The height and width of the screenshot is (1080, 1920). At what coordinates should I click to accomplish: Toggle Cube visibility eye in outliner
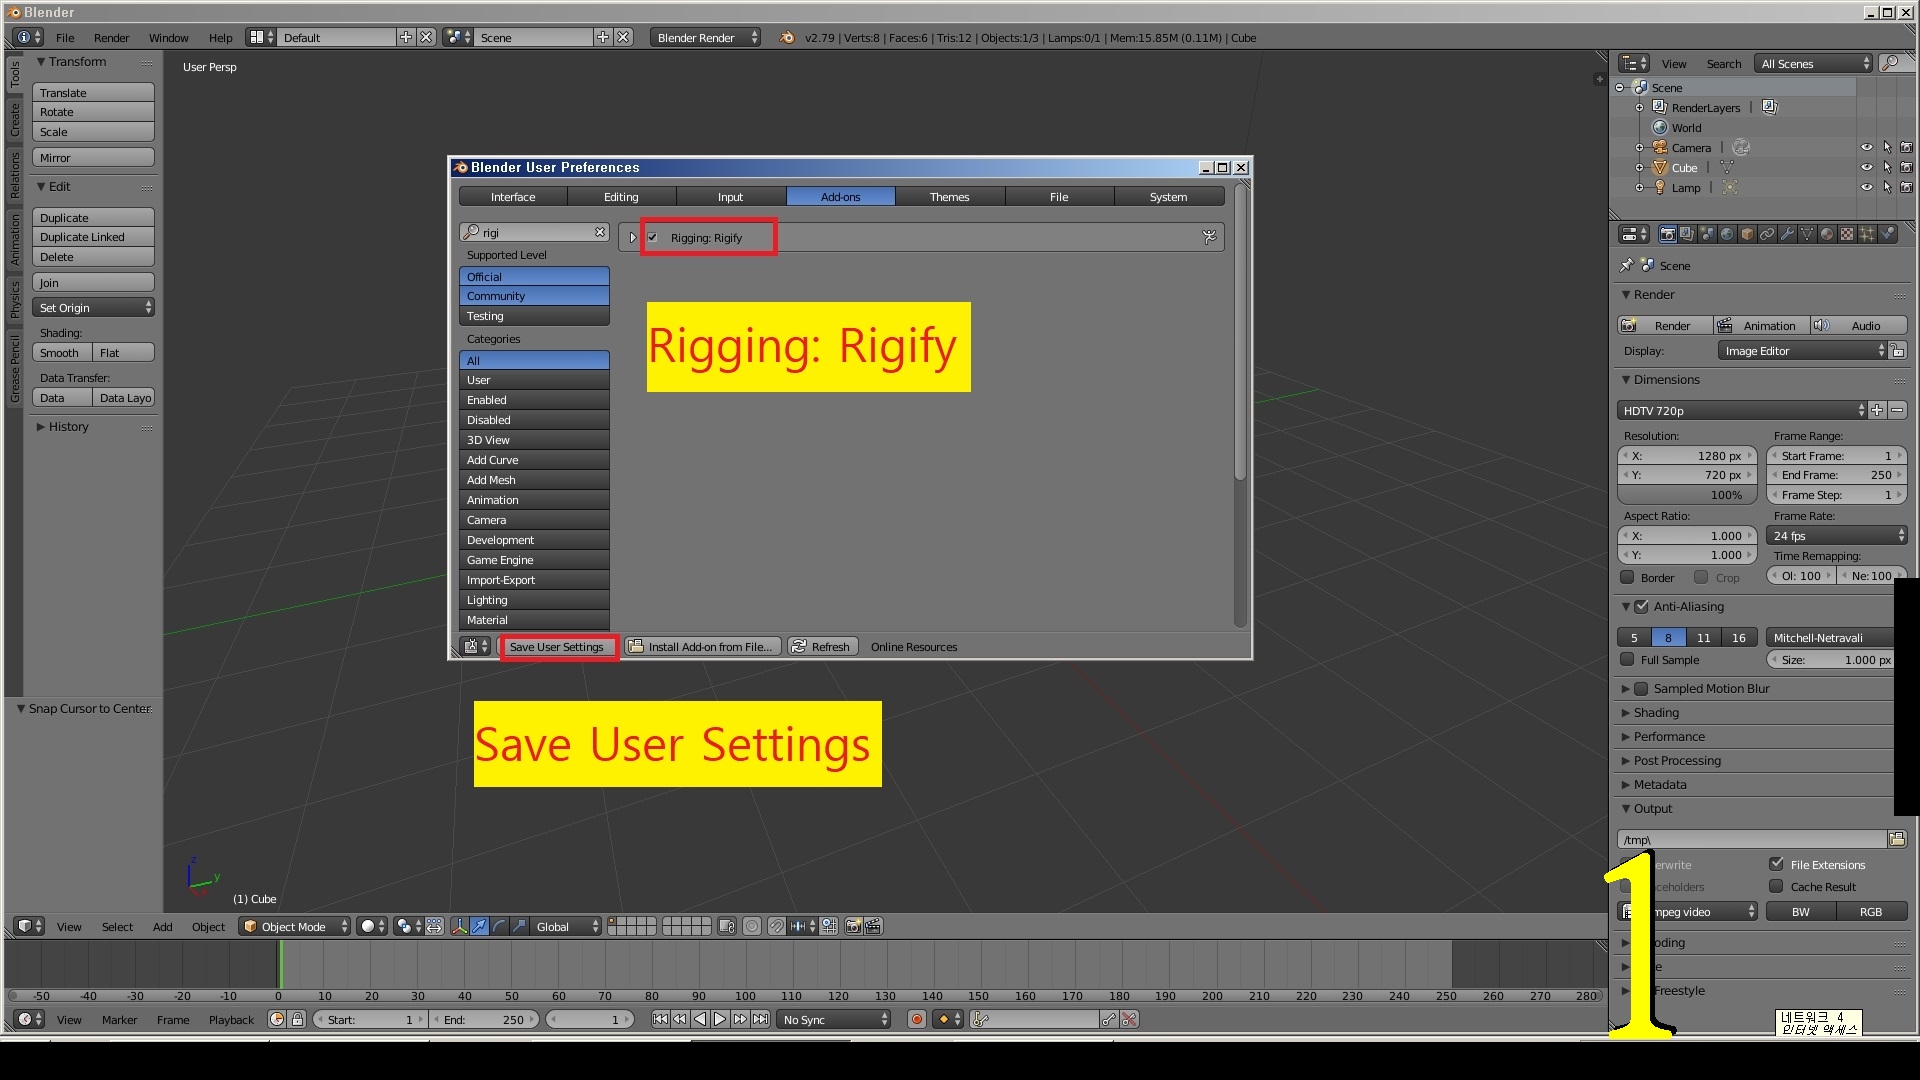(x=1866, y=167)
